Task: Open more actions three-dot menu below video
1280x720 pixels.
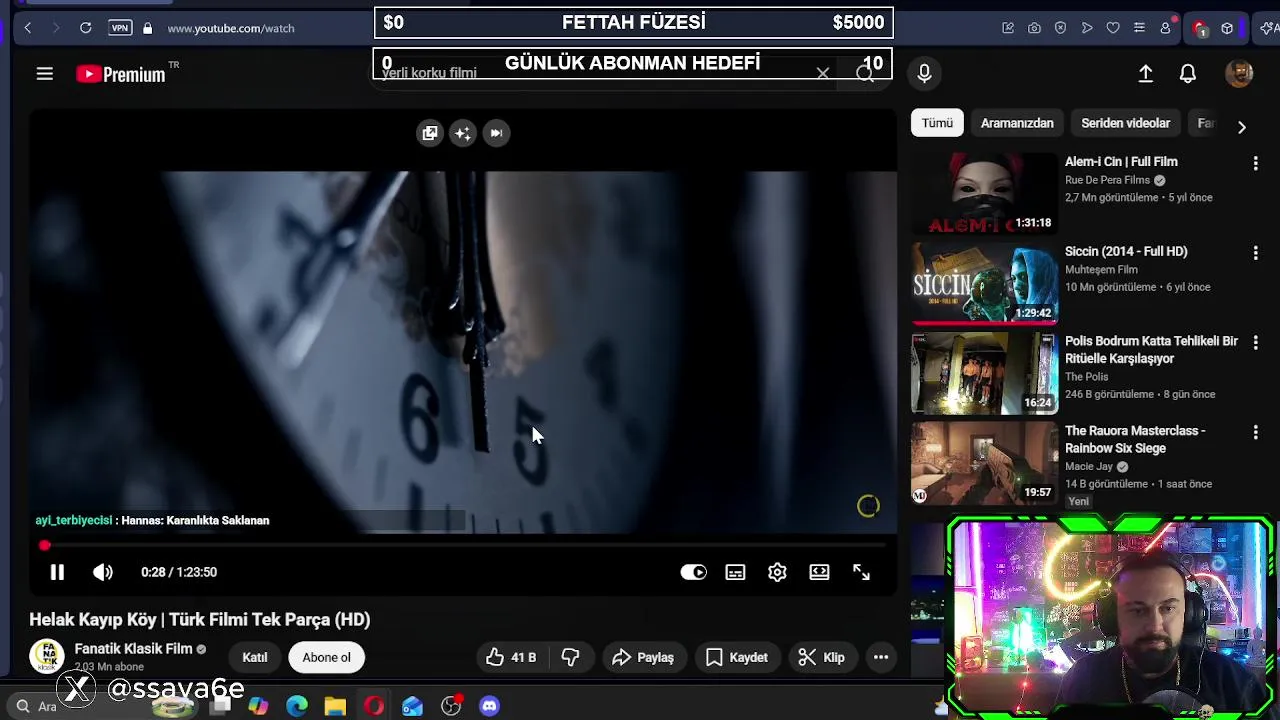Action: coord(881,657)
